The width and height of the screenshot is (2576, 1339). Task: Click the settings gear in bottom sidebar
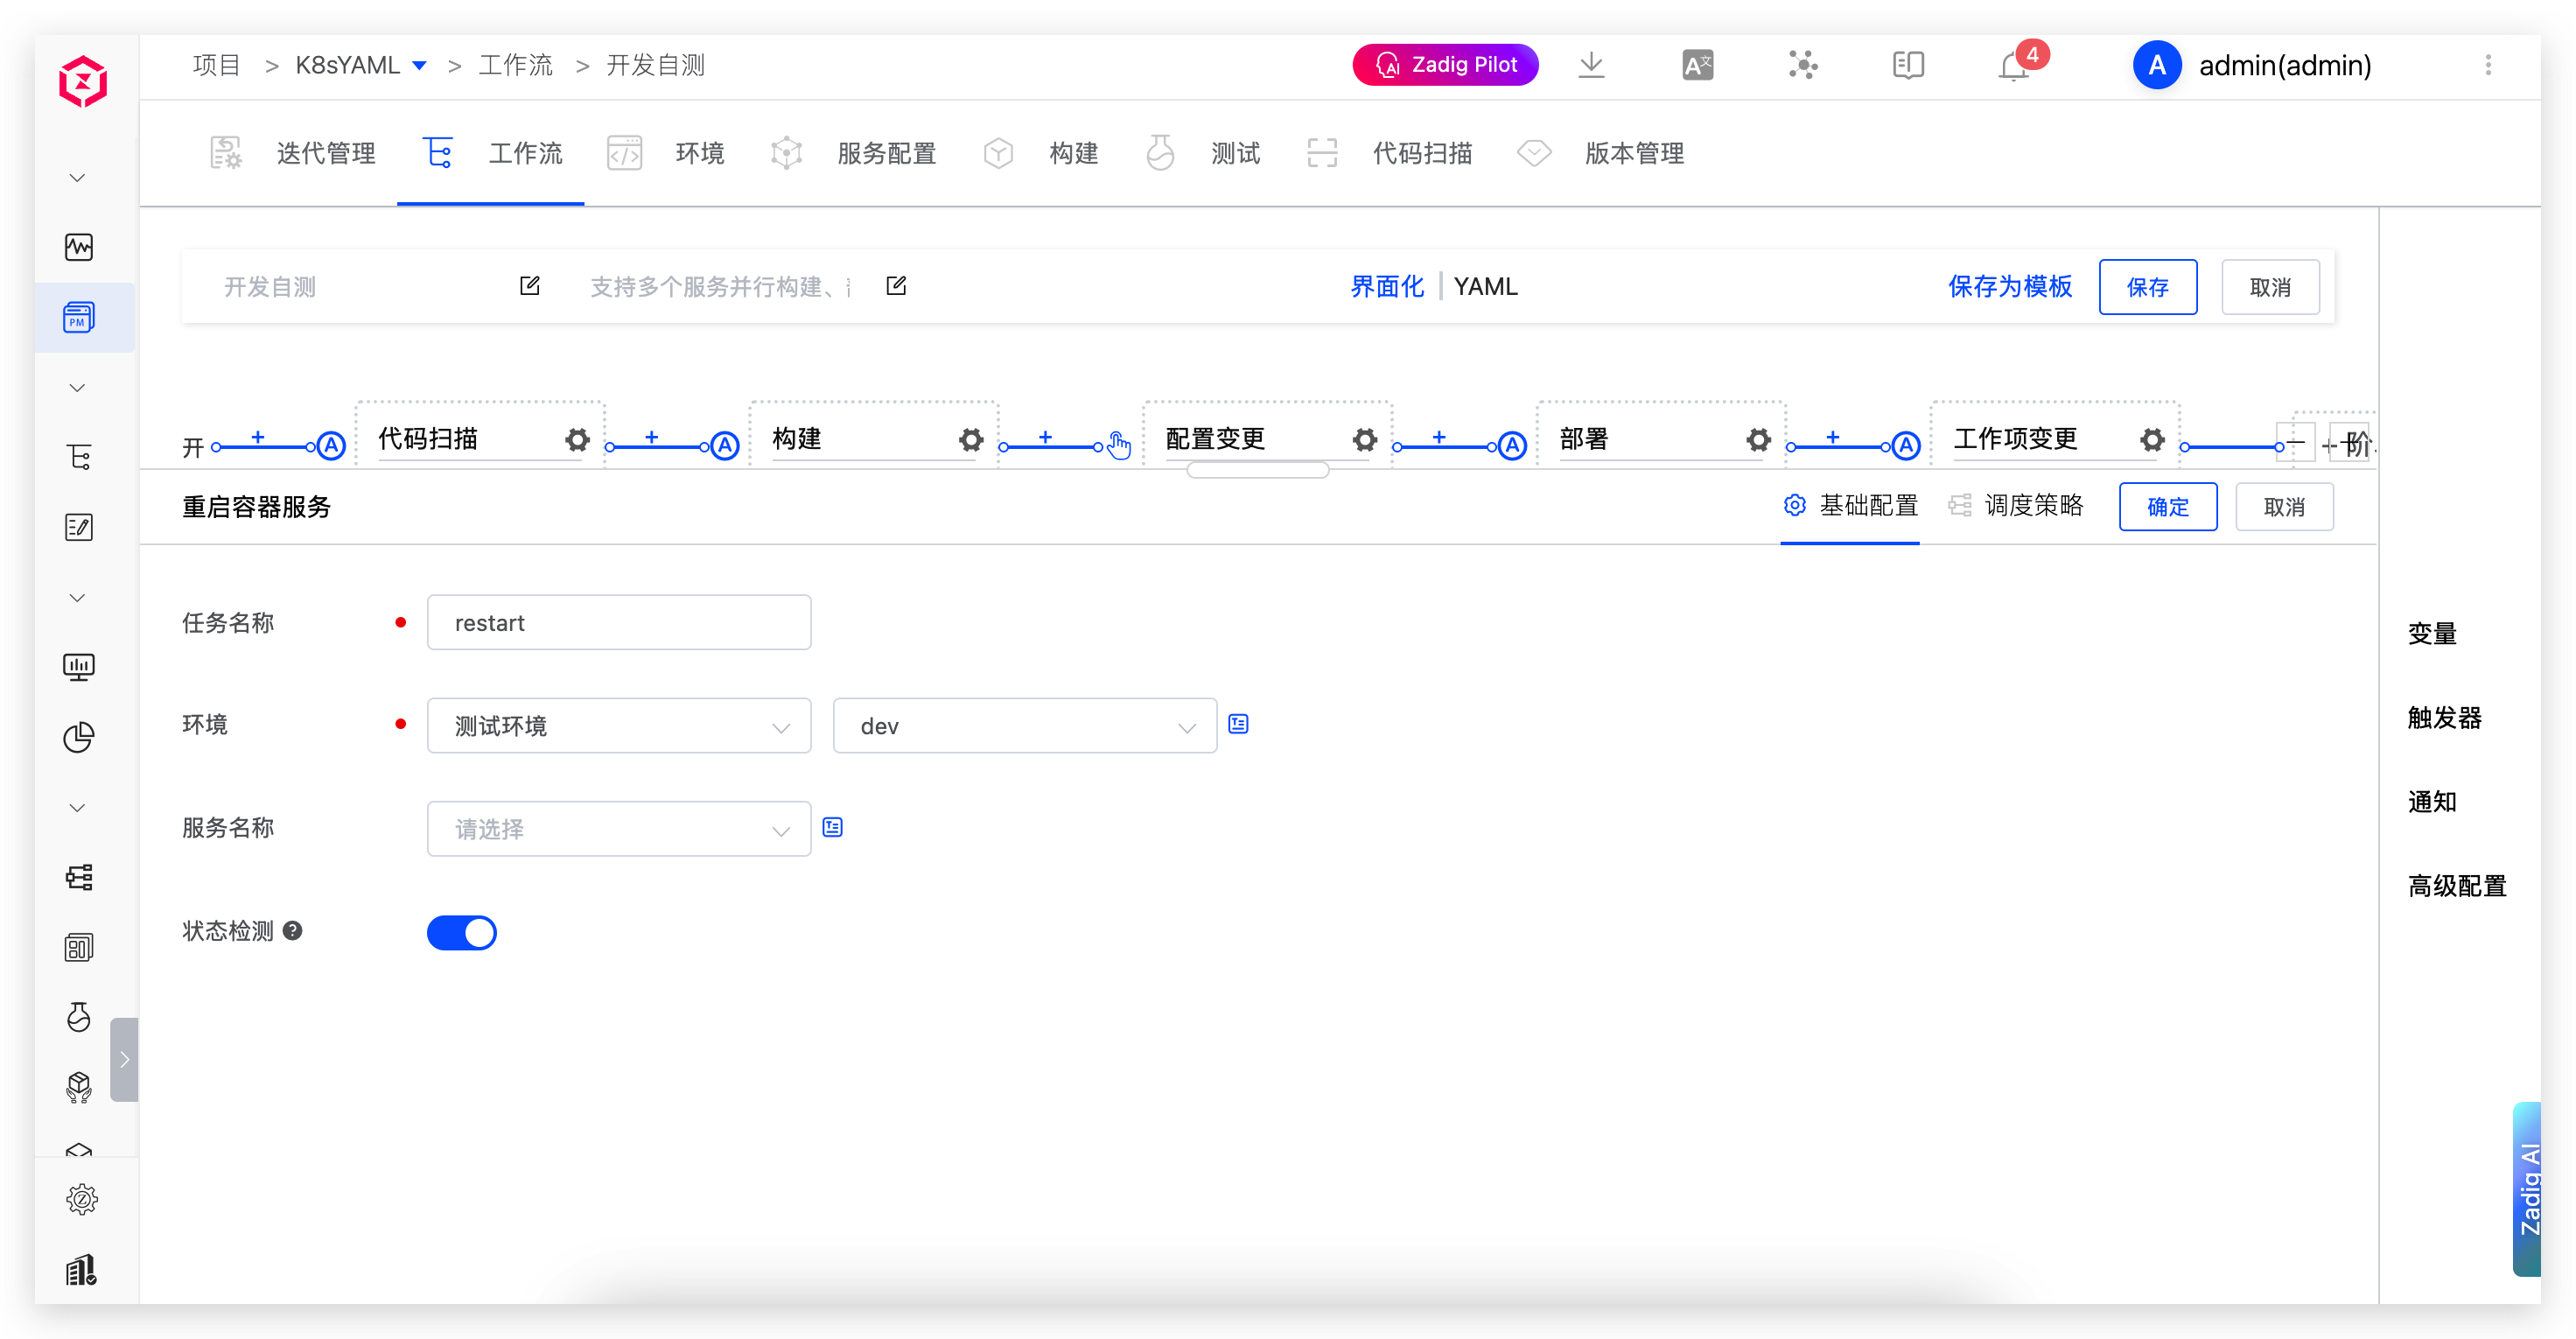click(81, 1199)
